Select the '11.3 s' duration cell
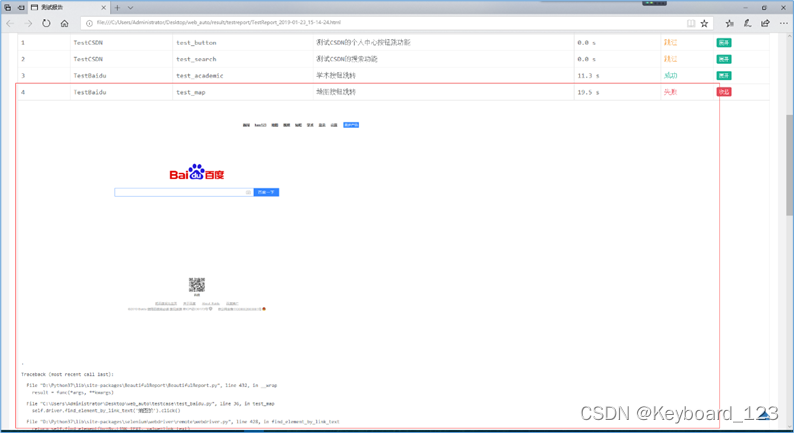794x433 pixels. tap(588, 75)
